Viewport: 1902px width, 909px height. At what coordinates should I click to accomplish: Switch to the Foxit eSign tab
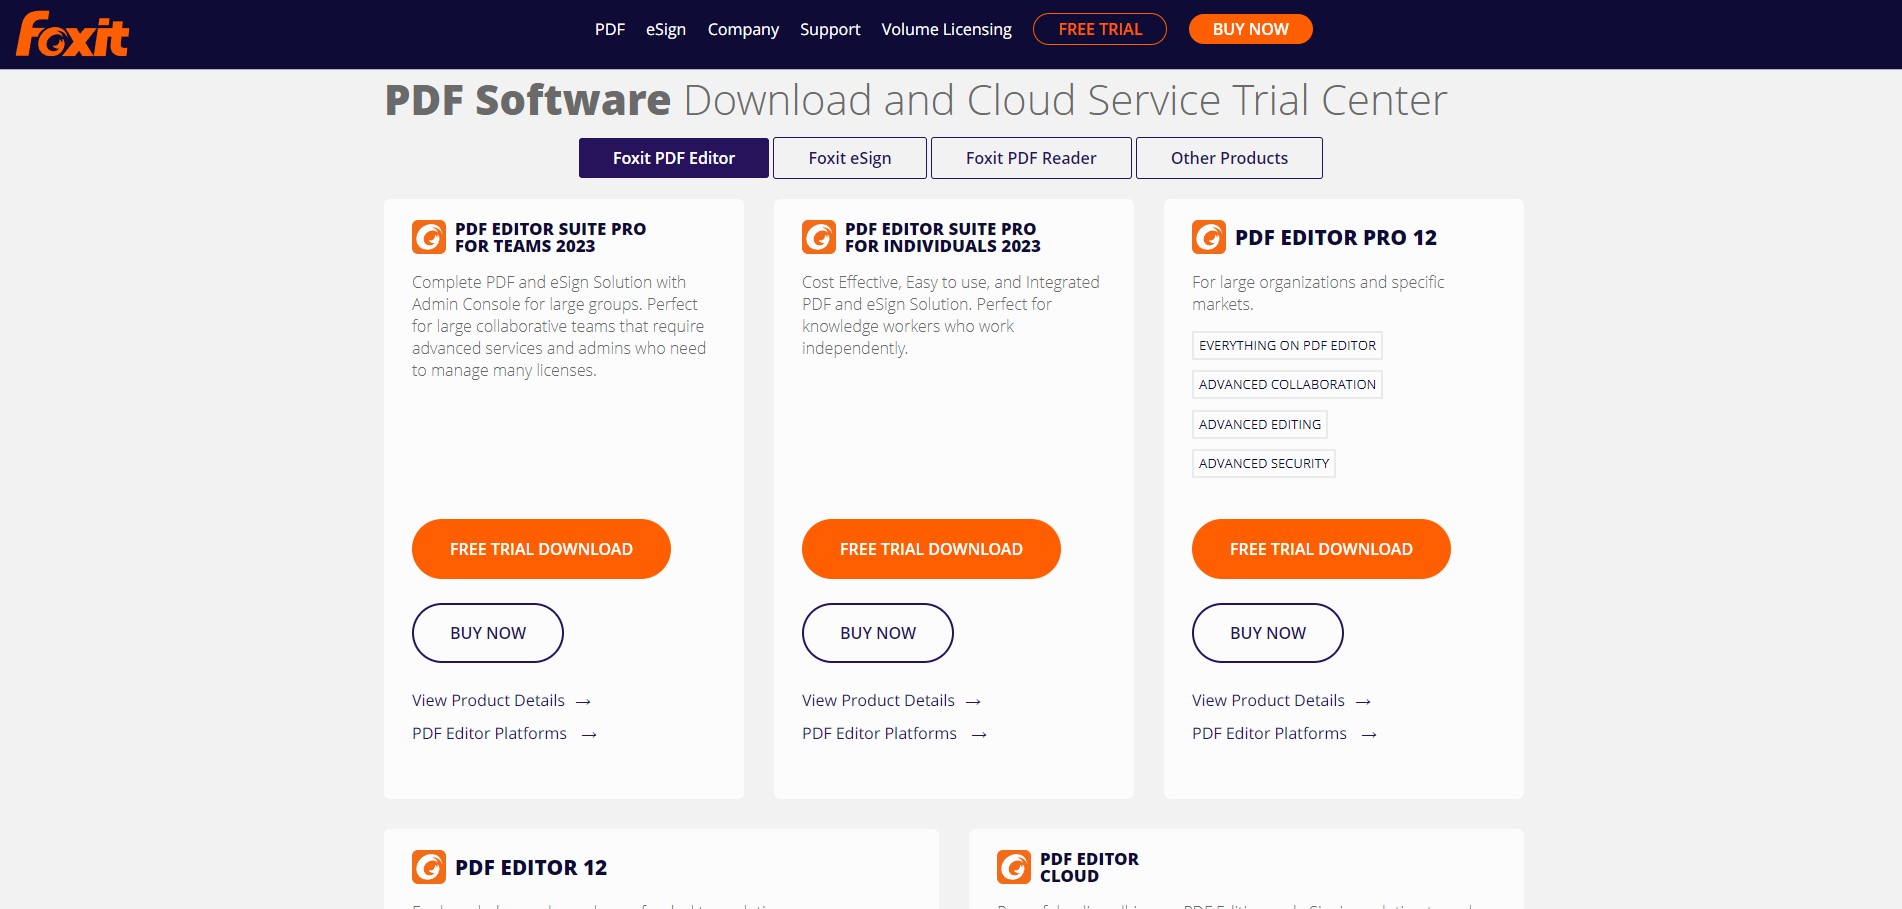(x=850, y=158)
